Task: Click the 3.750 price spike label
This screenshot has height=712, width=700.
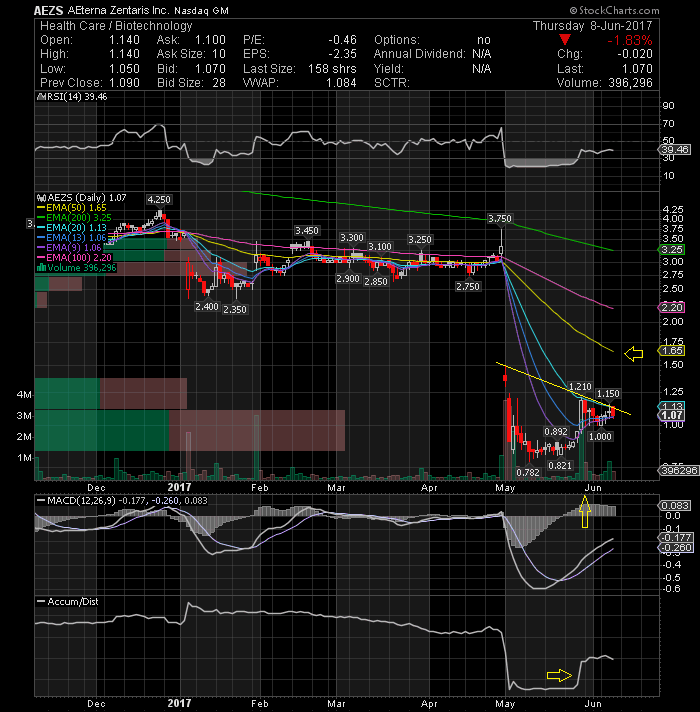Action: point(500,219)
